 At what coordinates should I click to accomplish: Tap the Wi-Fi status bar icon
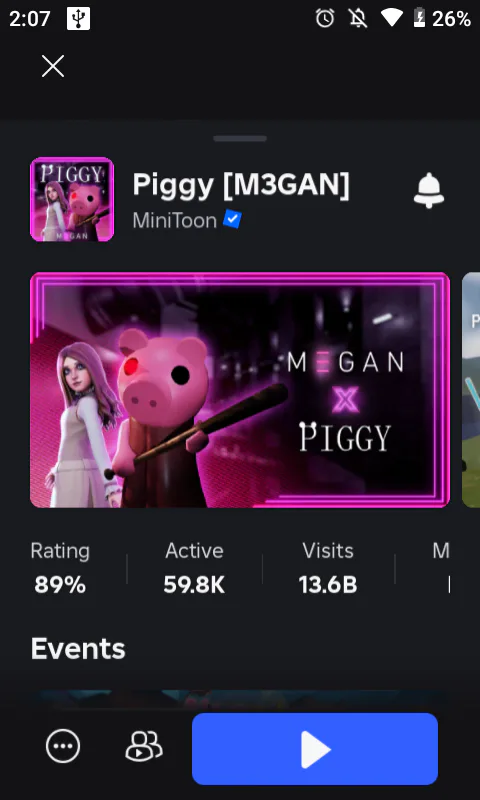coord(392,19)
